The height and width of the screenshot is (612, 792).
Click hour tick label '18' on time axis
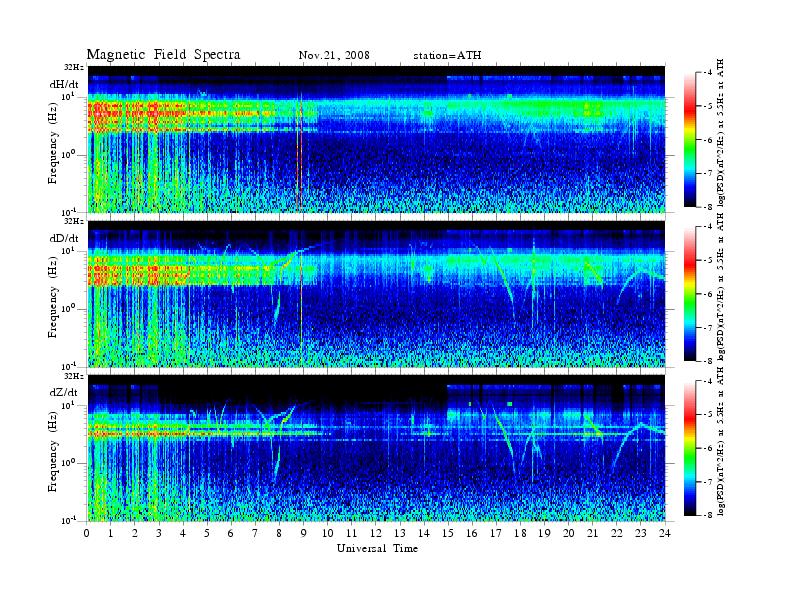(x=520, y=533)
